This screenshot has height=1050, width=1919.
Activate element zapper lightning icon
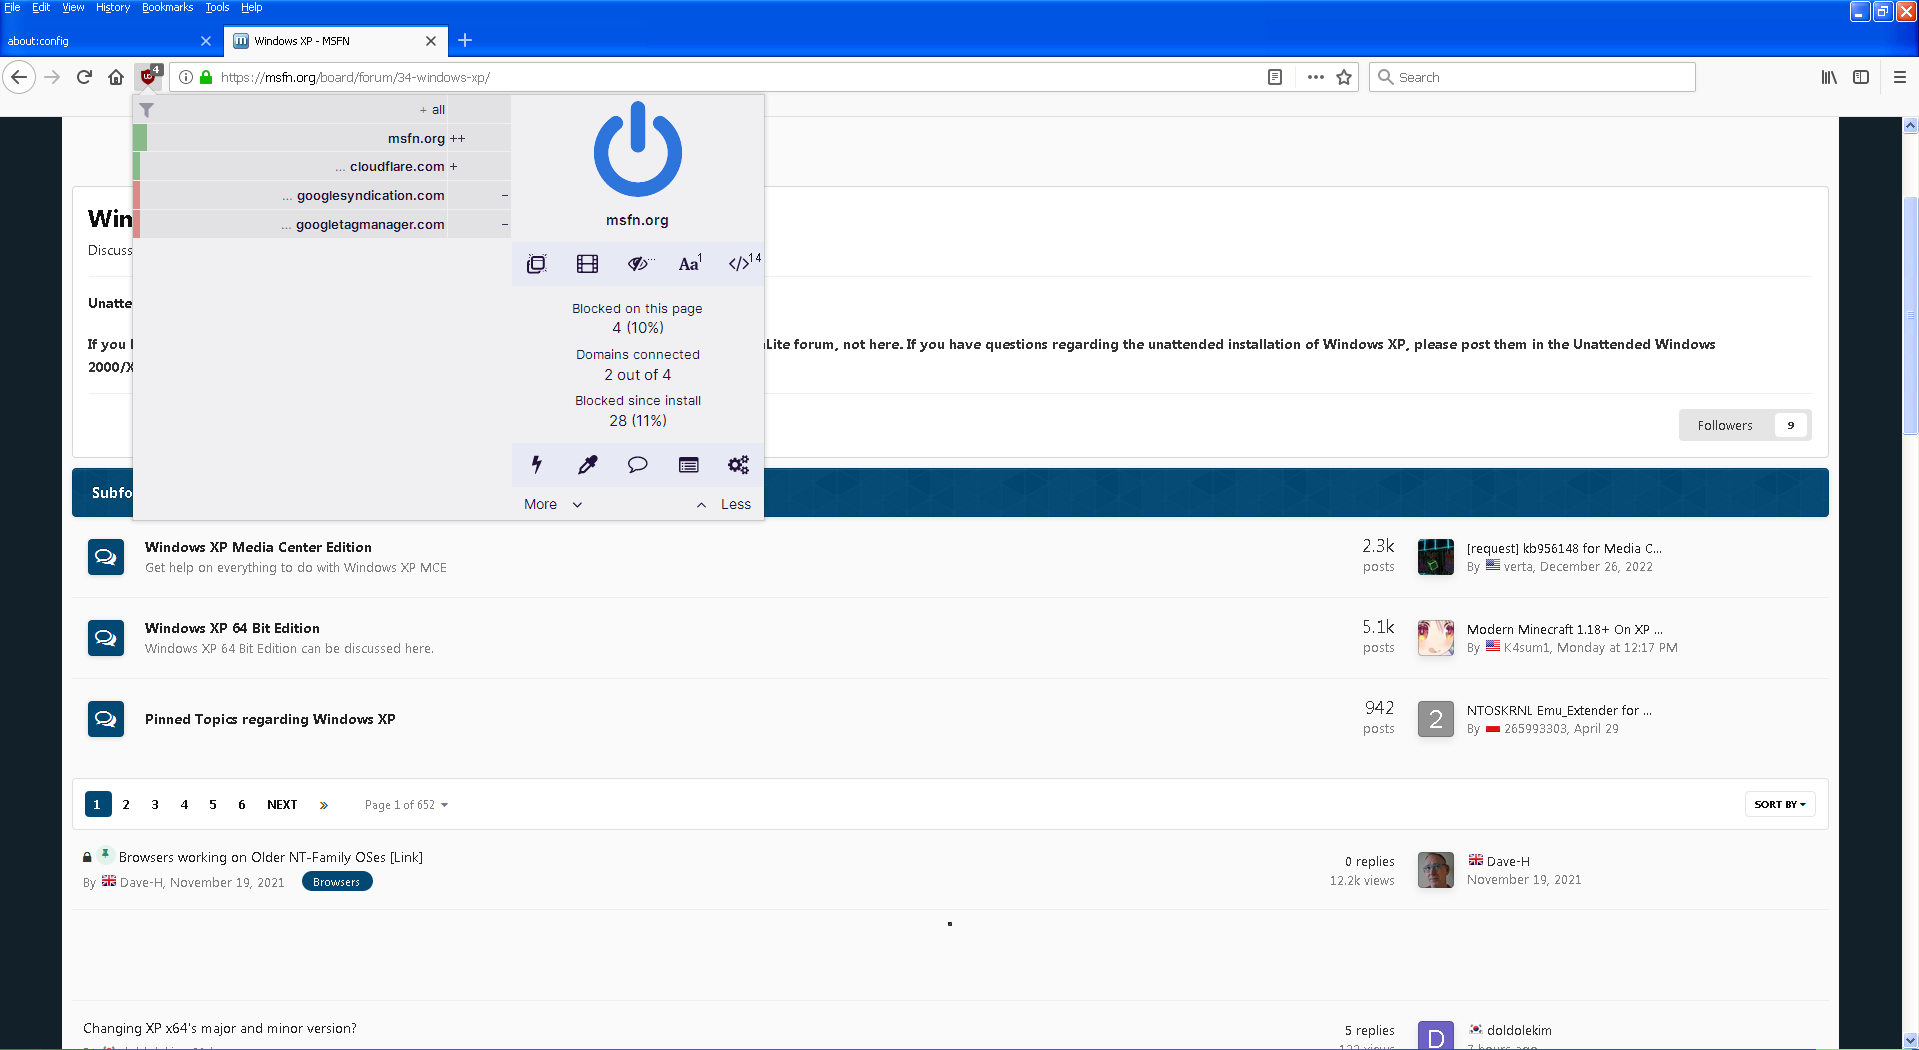pos(537,464)
